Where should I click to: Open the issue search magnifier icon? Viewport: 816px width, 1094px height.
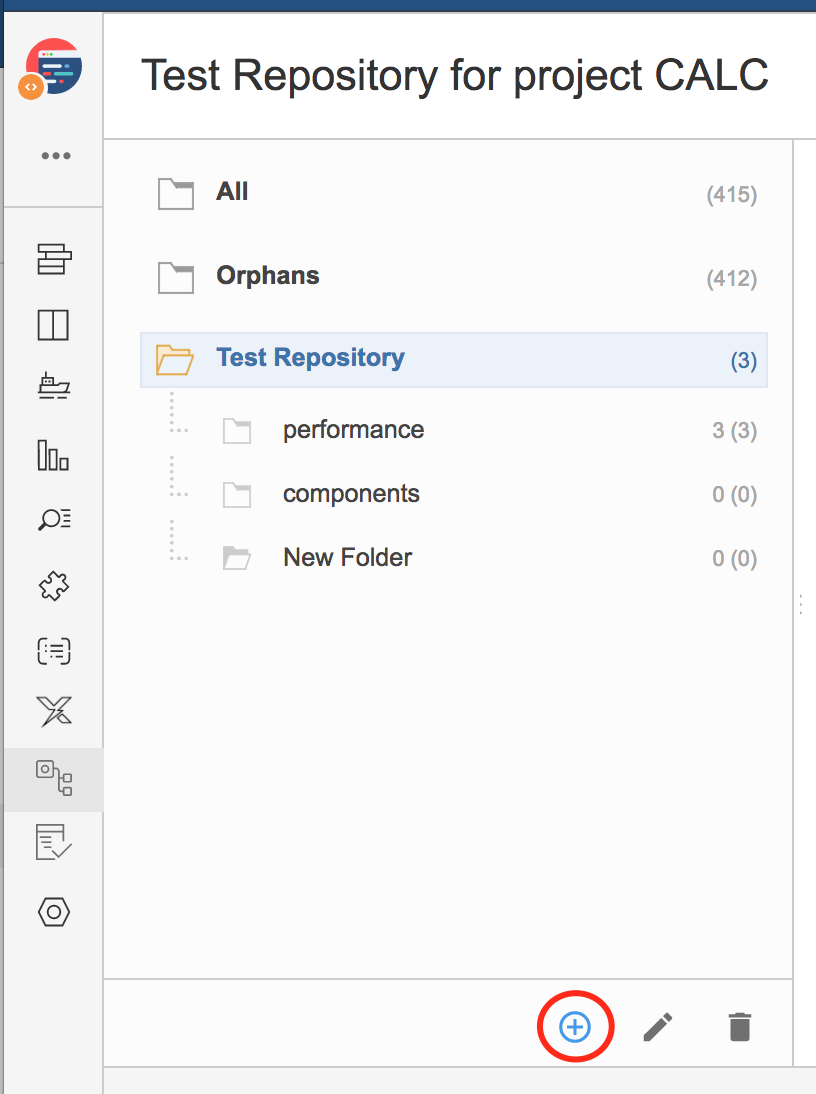tap(54, 519)
